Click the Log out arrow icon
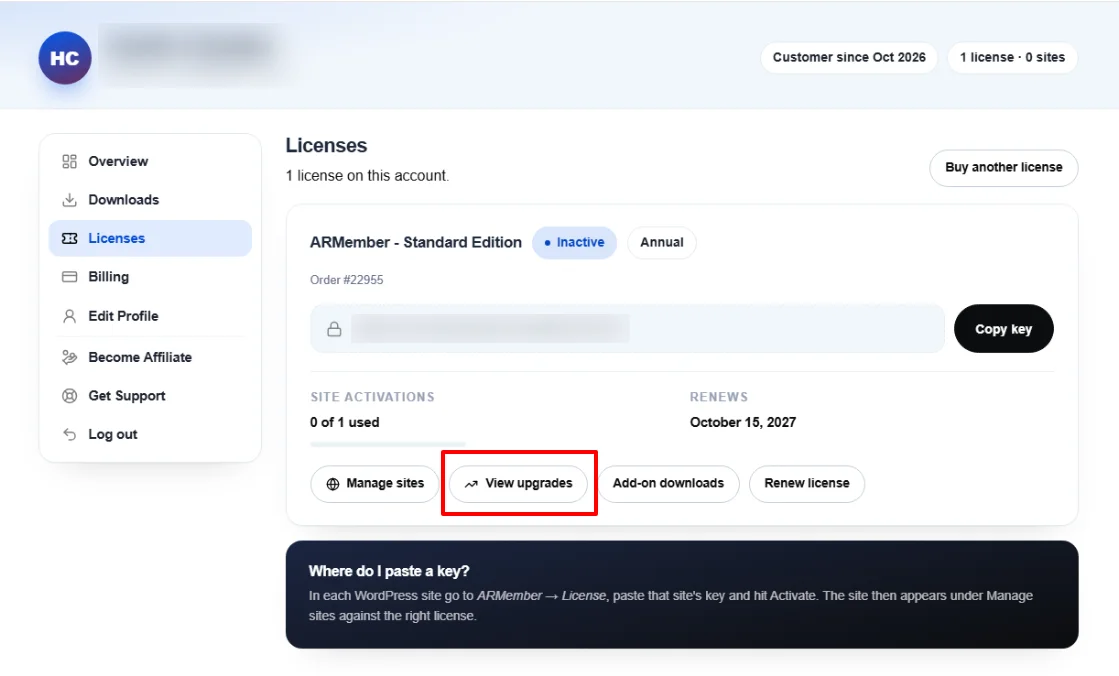 click(x=69, y=434)
